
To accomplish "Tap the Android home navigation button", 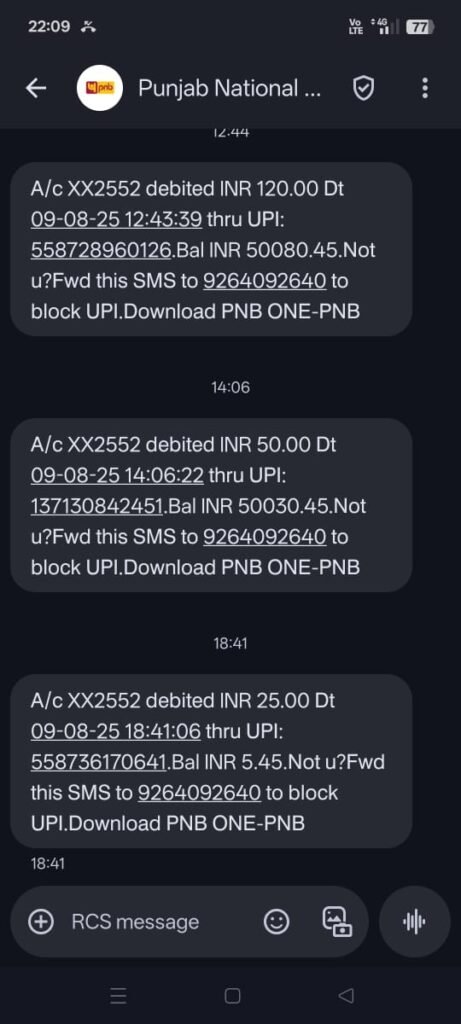I will (x=232, y=996).
